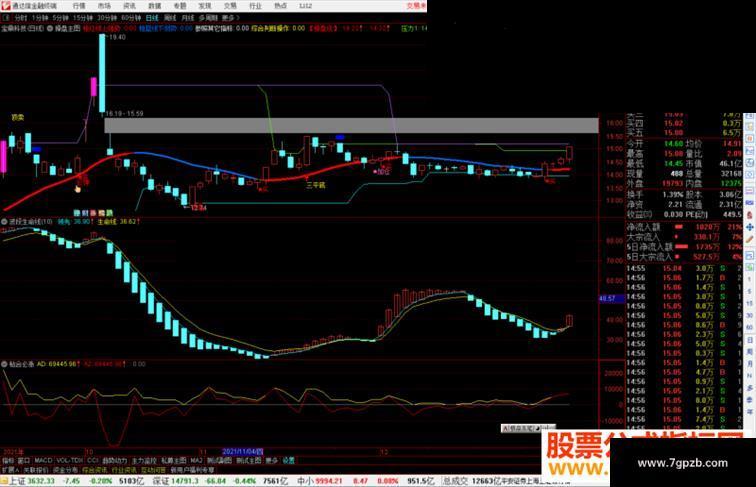This screenshot has width=756, height=487.
Task: Click the 三平底 pattern label on chart
Action: [316, 185]
